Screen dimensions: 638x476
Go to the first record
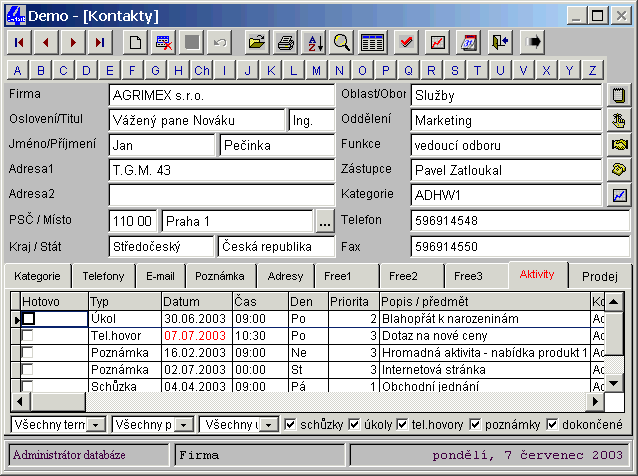[x=19, y=42]
